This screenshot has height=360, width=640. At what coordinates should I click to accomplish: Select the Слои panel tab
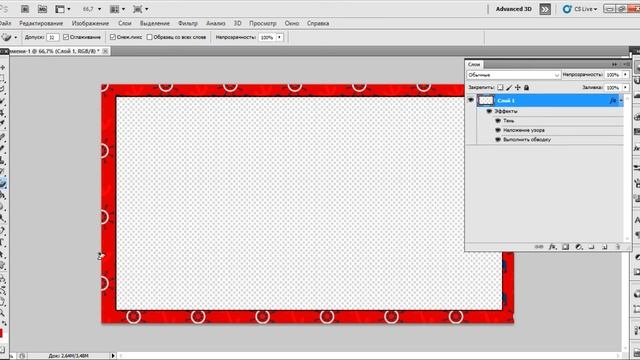coord(474,64)
